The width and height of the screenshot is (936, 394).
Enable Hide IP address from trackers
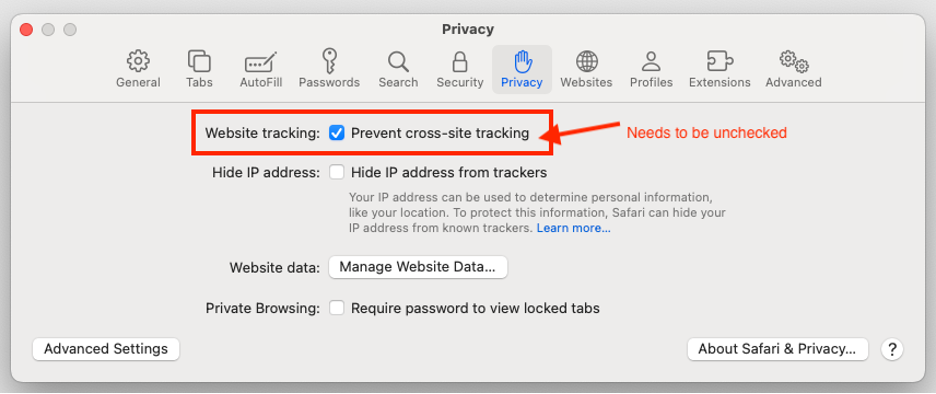(337, 173)
